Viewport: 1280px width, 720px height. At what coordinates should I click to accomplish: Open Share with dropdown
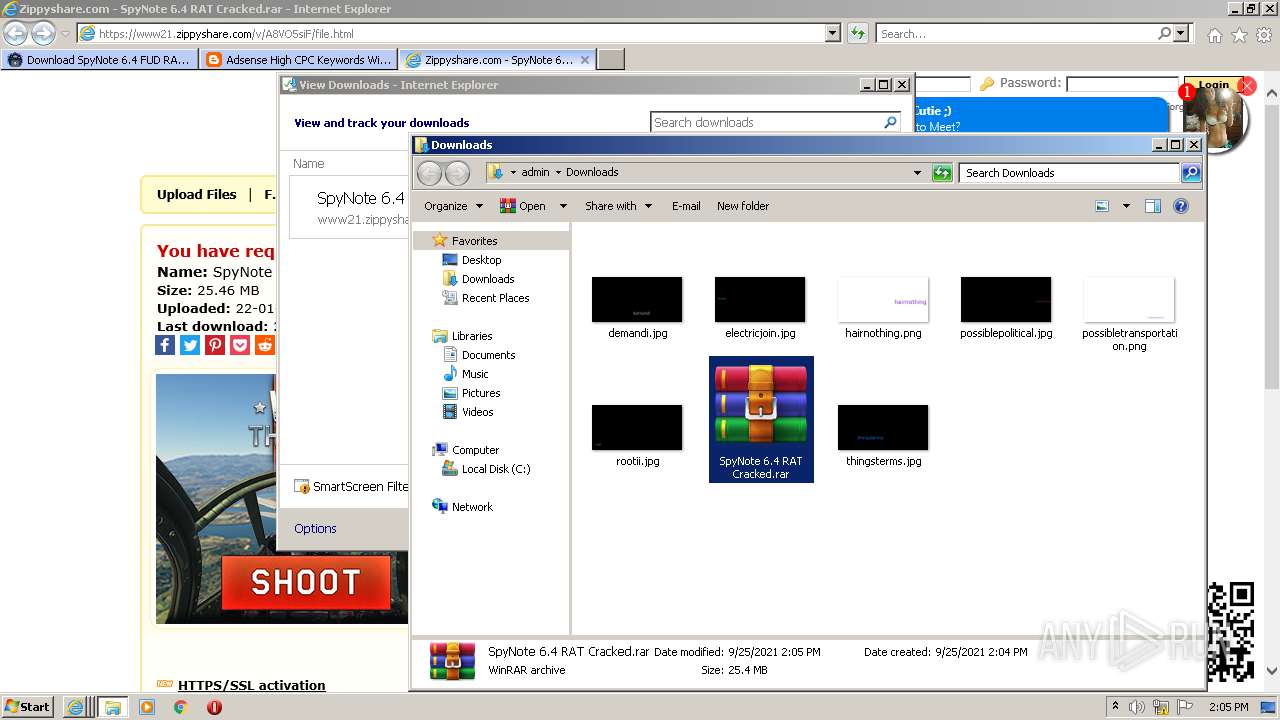(x=618, y=206)
